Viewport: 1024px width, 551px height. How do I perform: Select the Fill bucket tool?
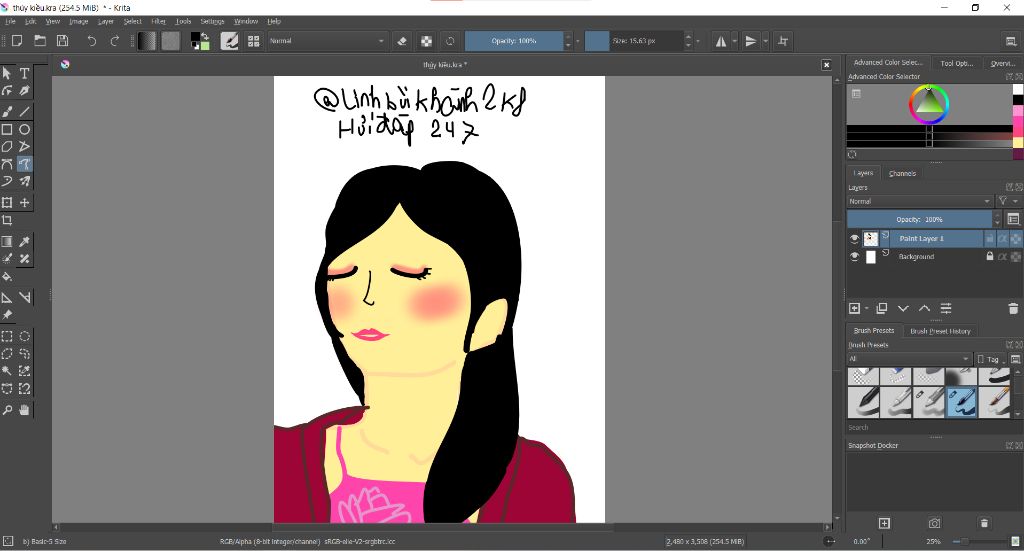(x=7, y=276)
